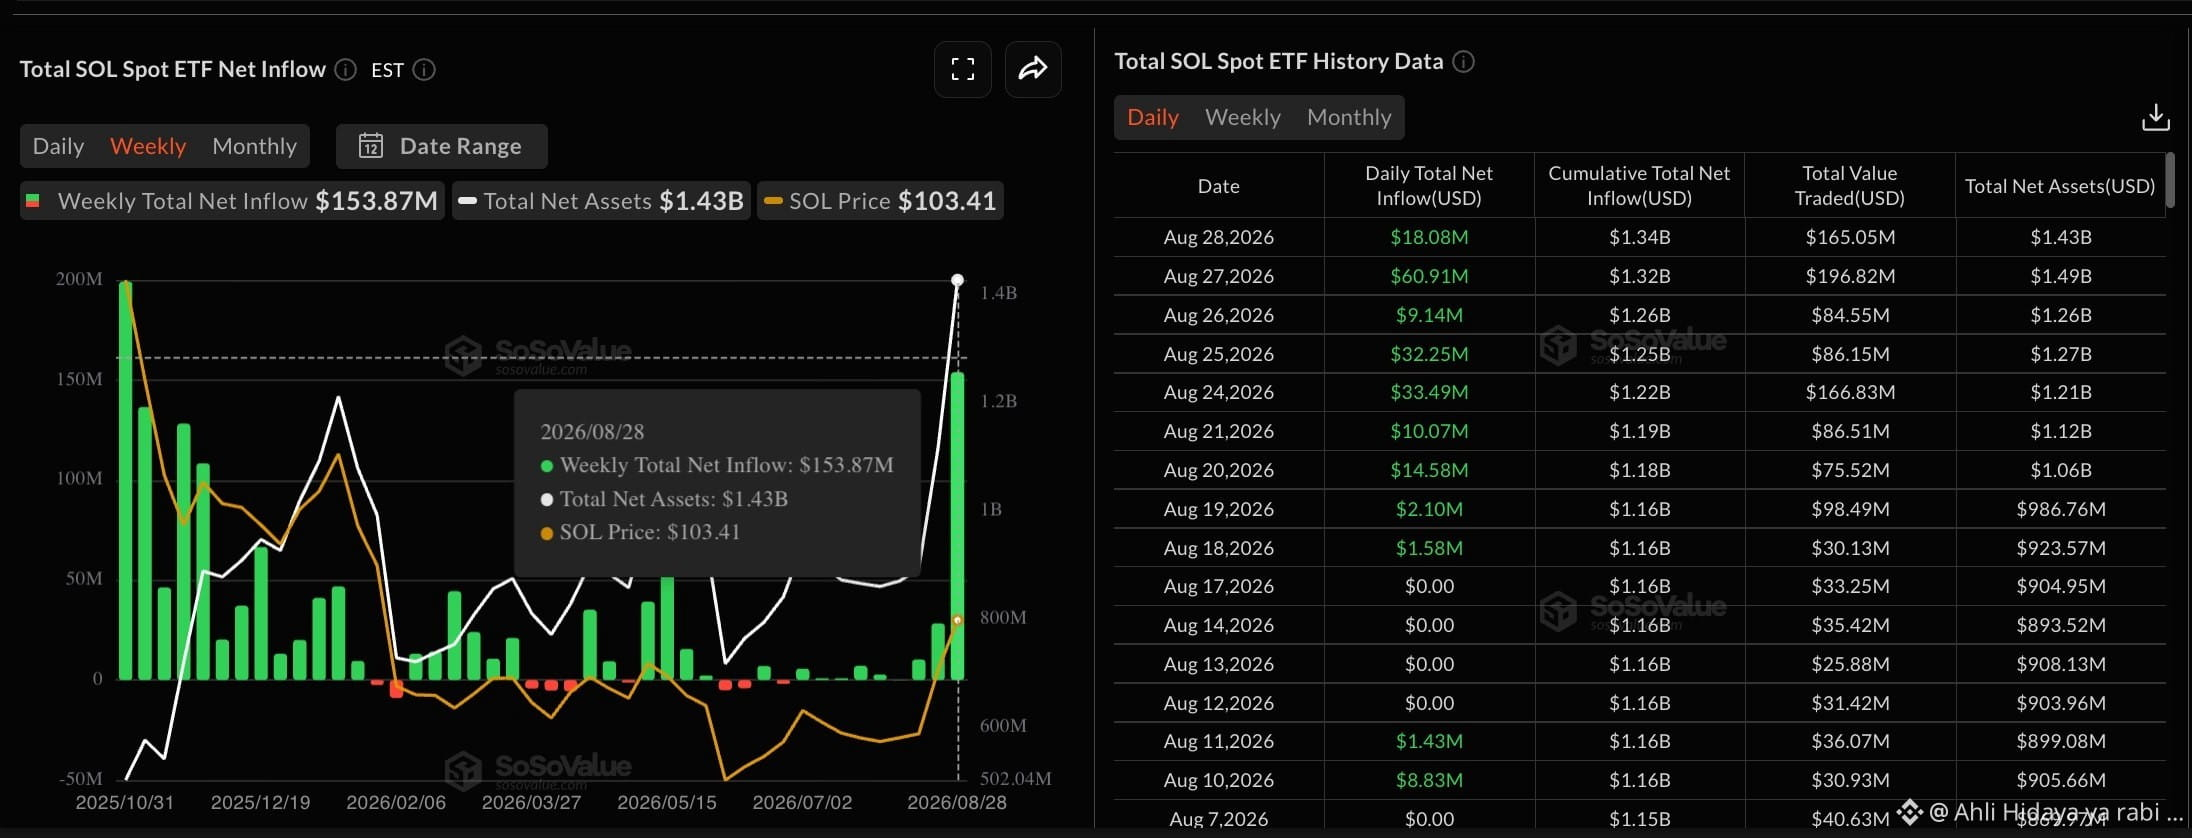Click the tooltip line SOL Price: $103.41
The width and height of the screenshot is (2192, 838).
point(641,532)
